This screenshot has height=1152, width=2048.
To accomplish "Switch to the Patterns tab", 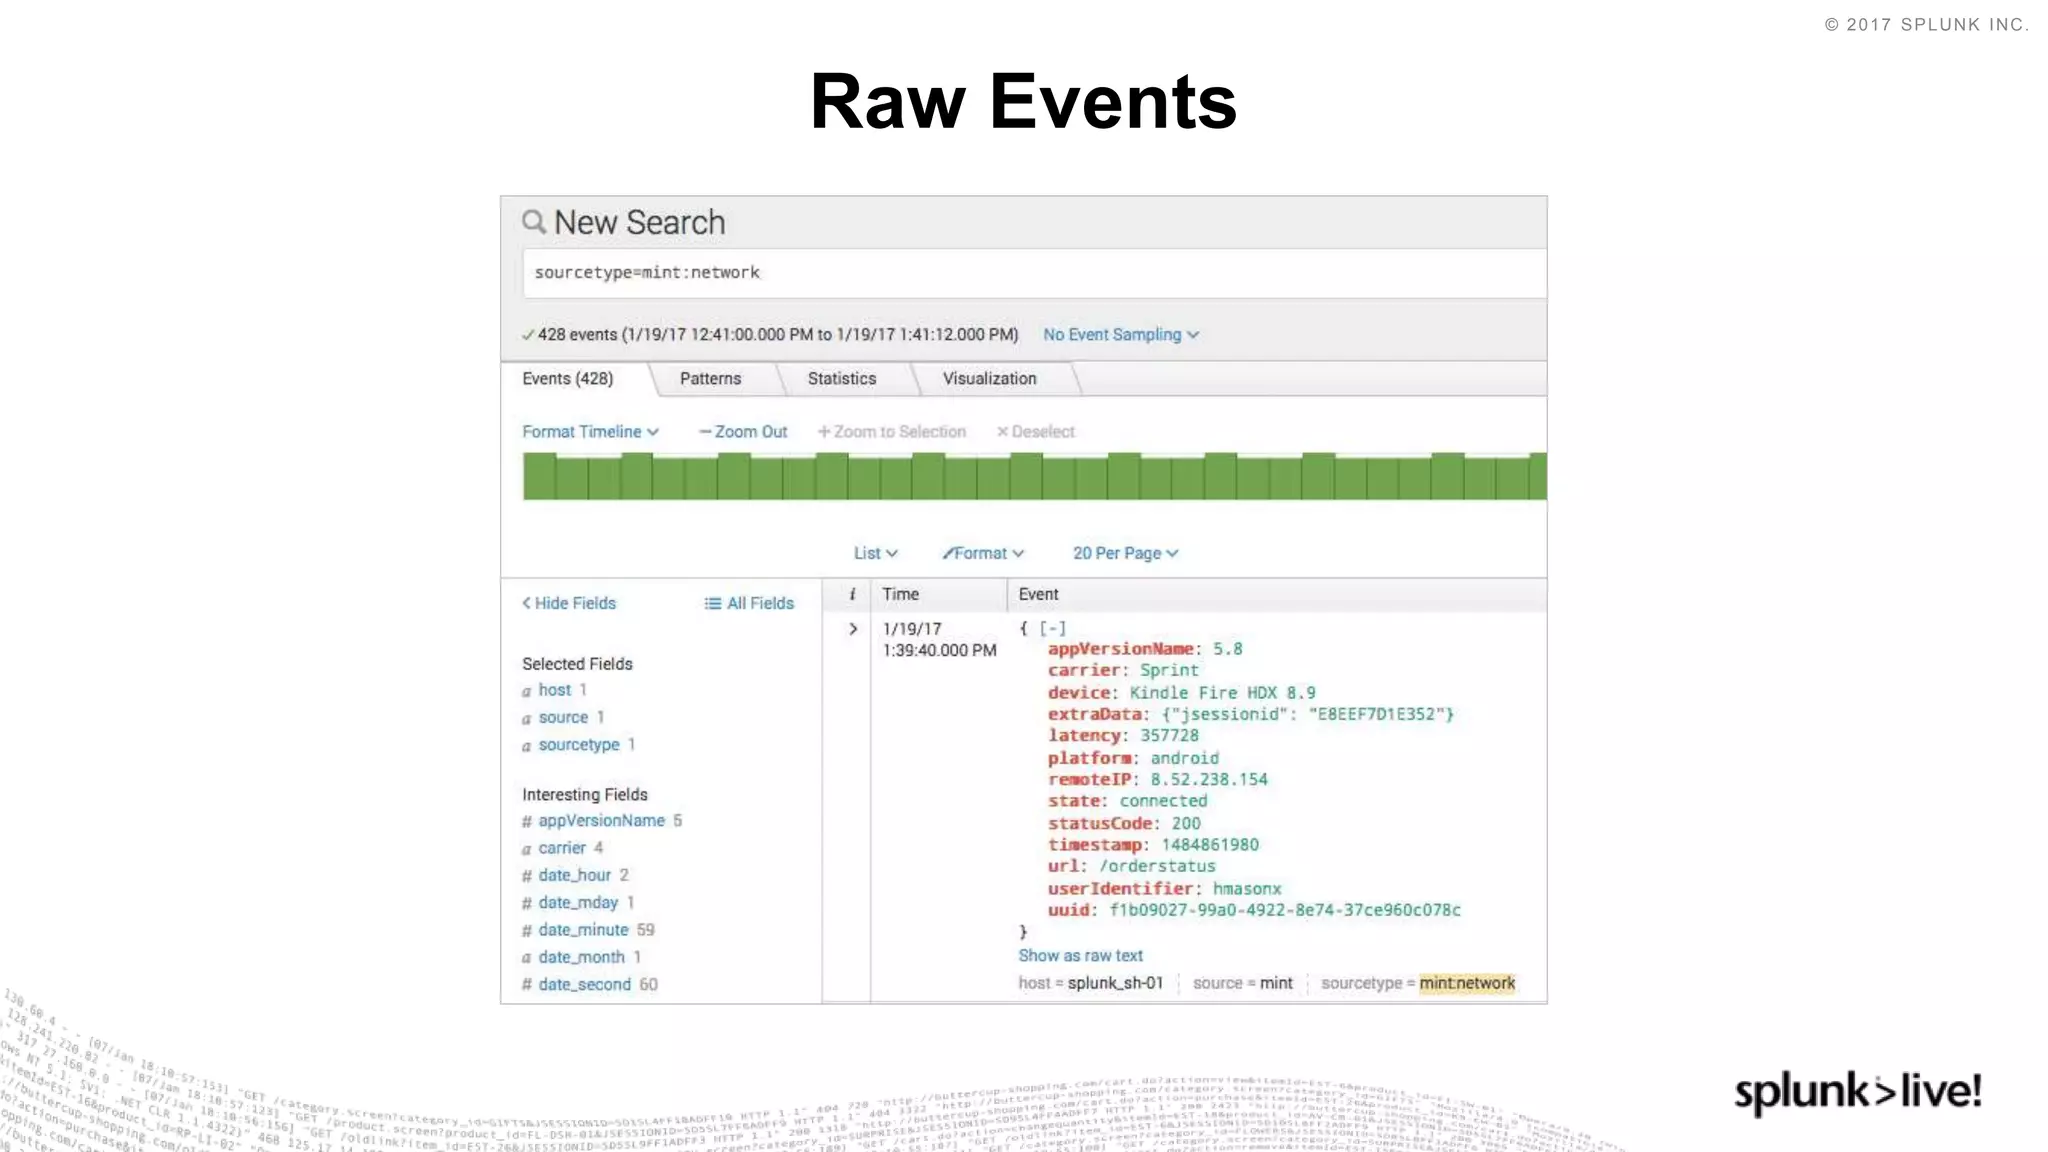I will pos(710,379).
